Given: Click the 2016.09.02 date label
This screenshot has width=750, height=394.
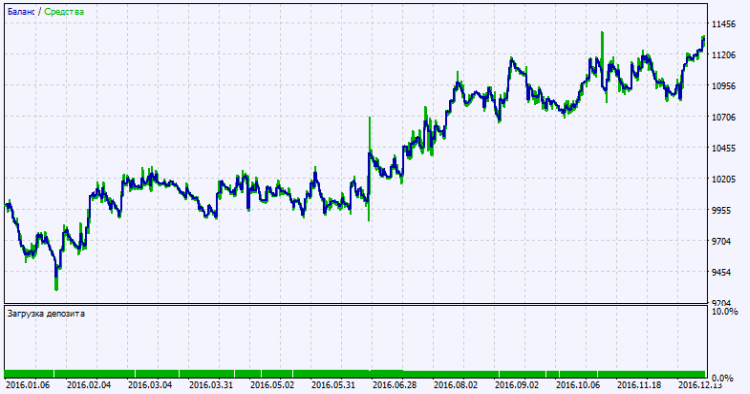Looking at the screenshot, I should (517, 385).
